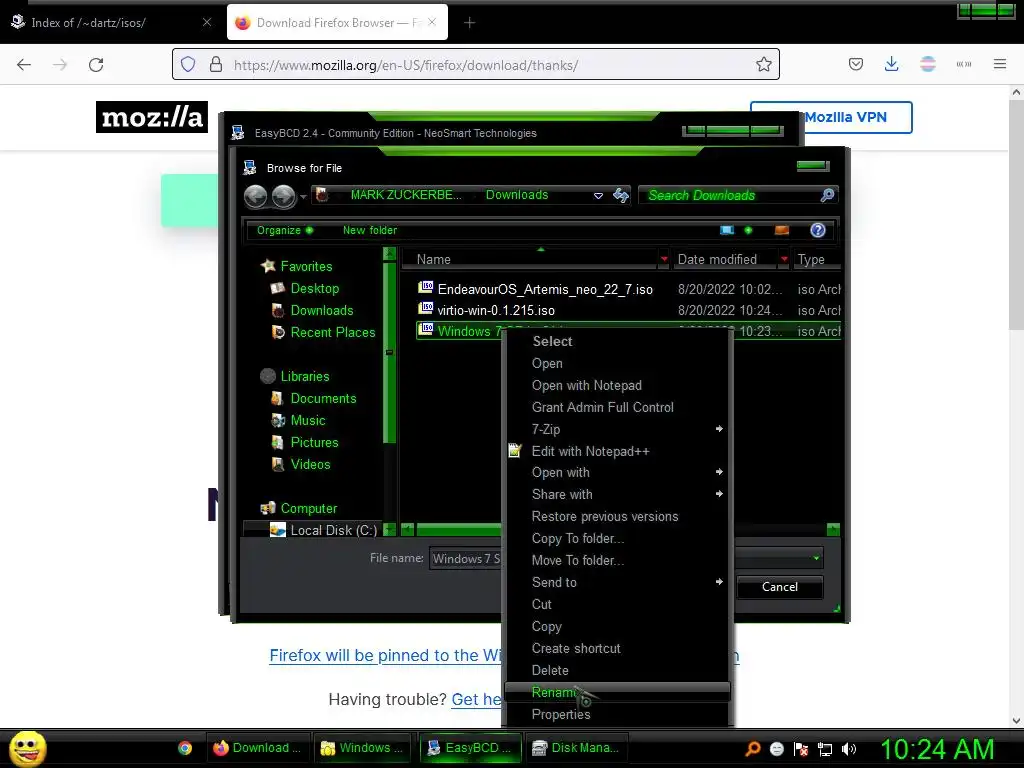Choose Open with Notepad in context menu

pos(616,385)
